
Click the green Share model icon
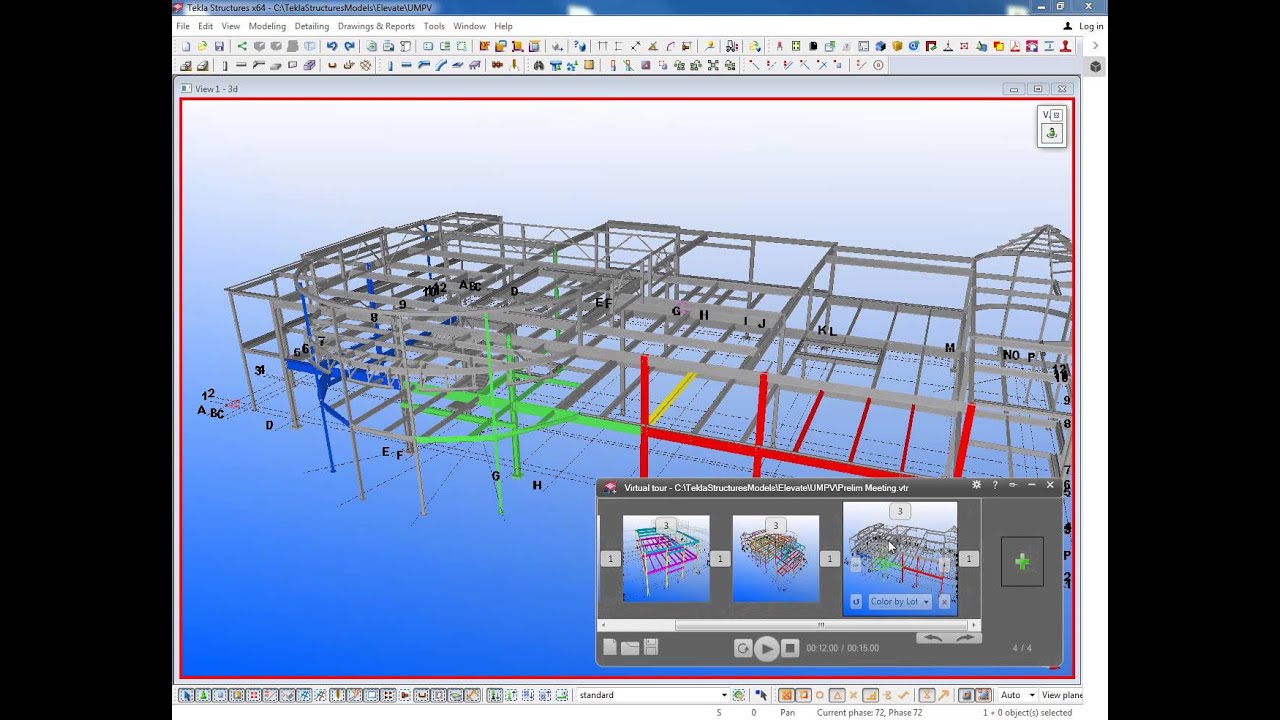(x=241, y=46)
